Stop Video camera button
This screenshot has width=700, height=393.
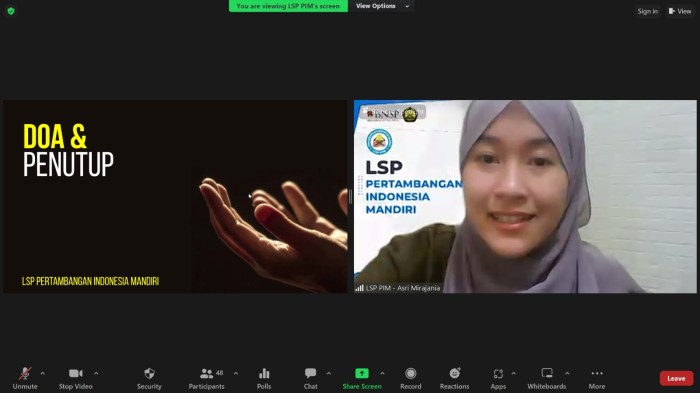pos(75,378)
